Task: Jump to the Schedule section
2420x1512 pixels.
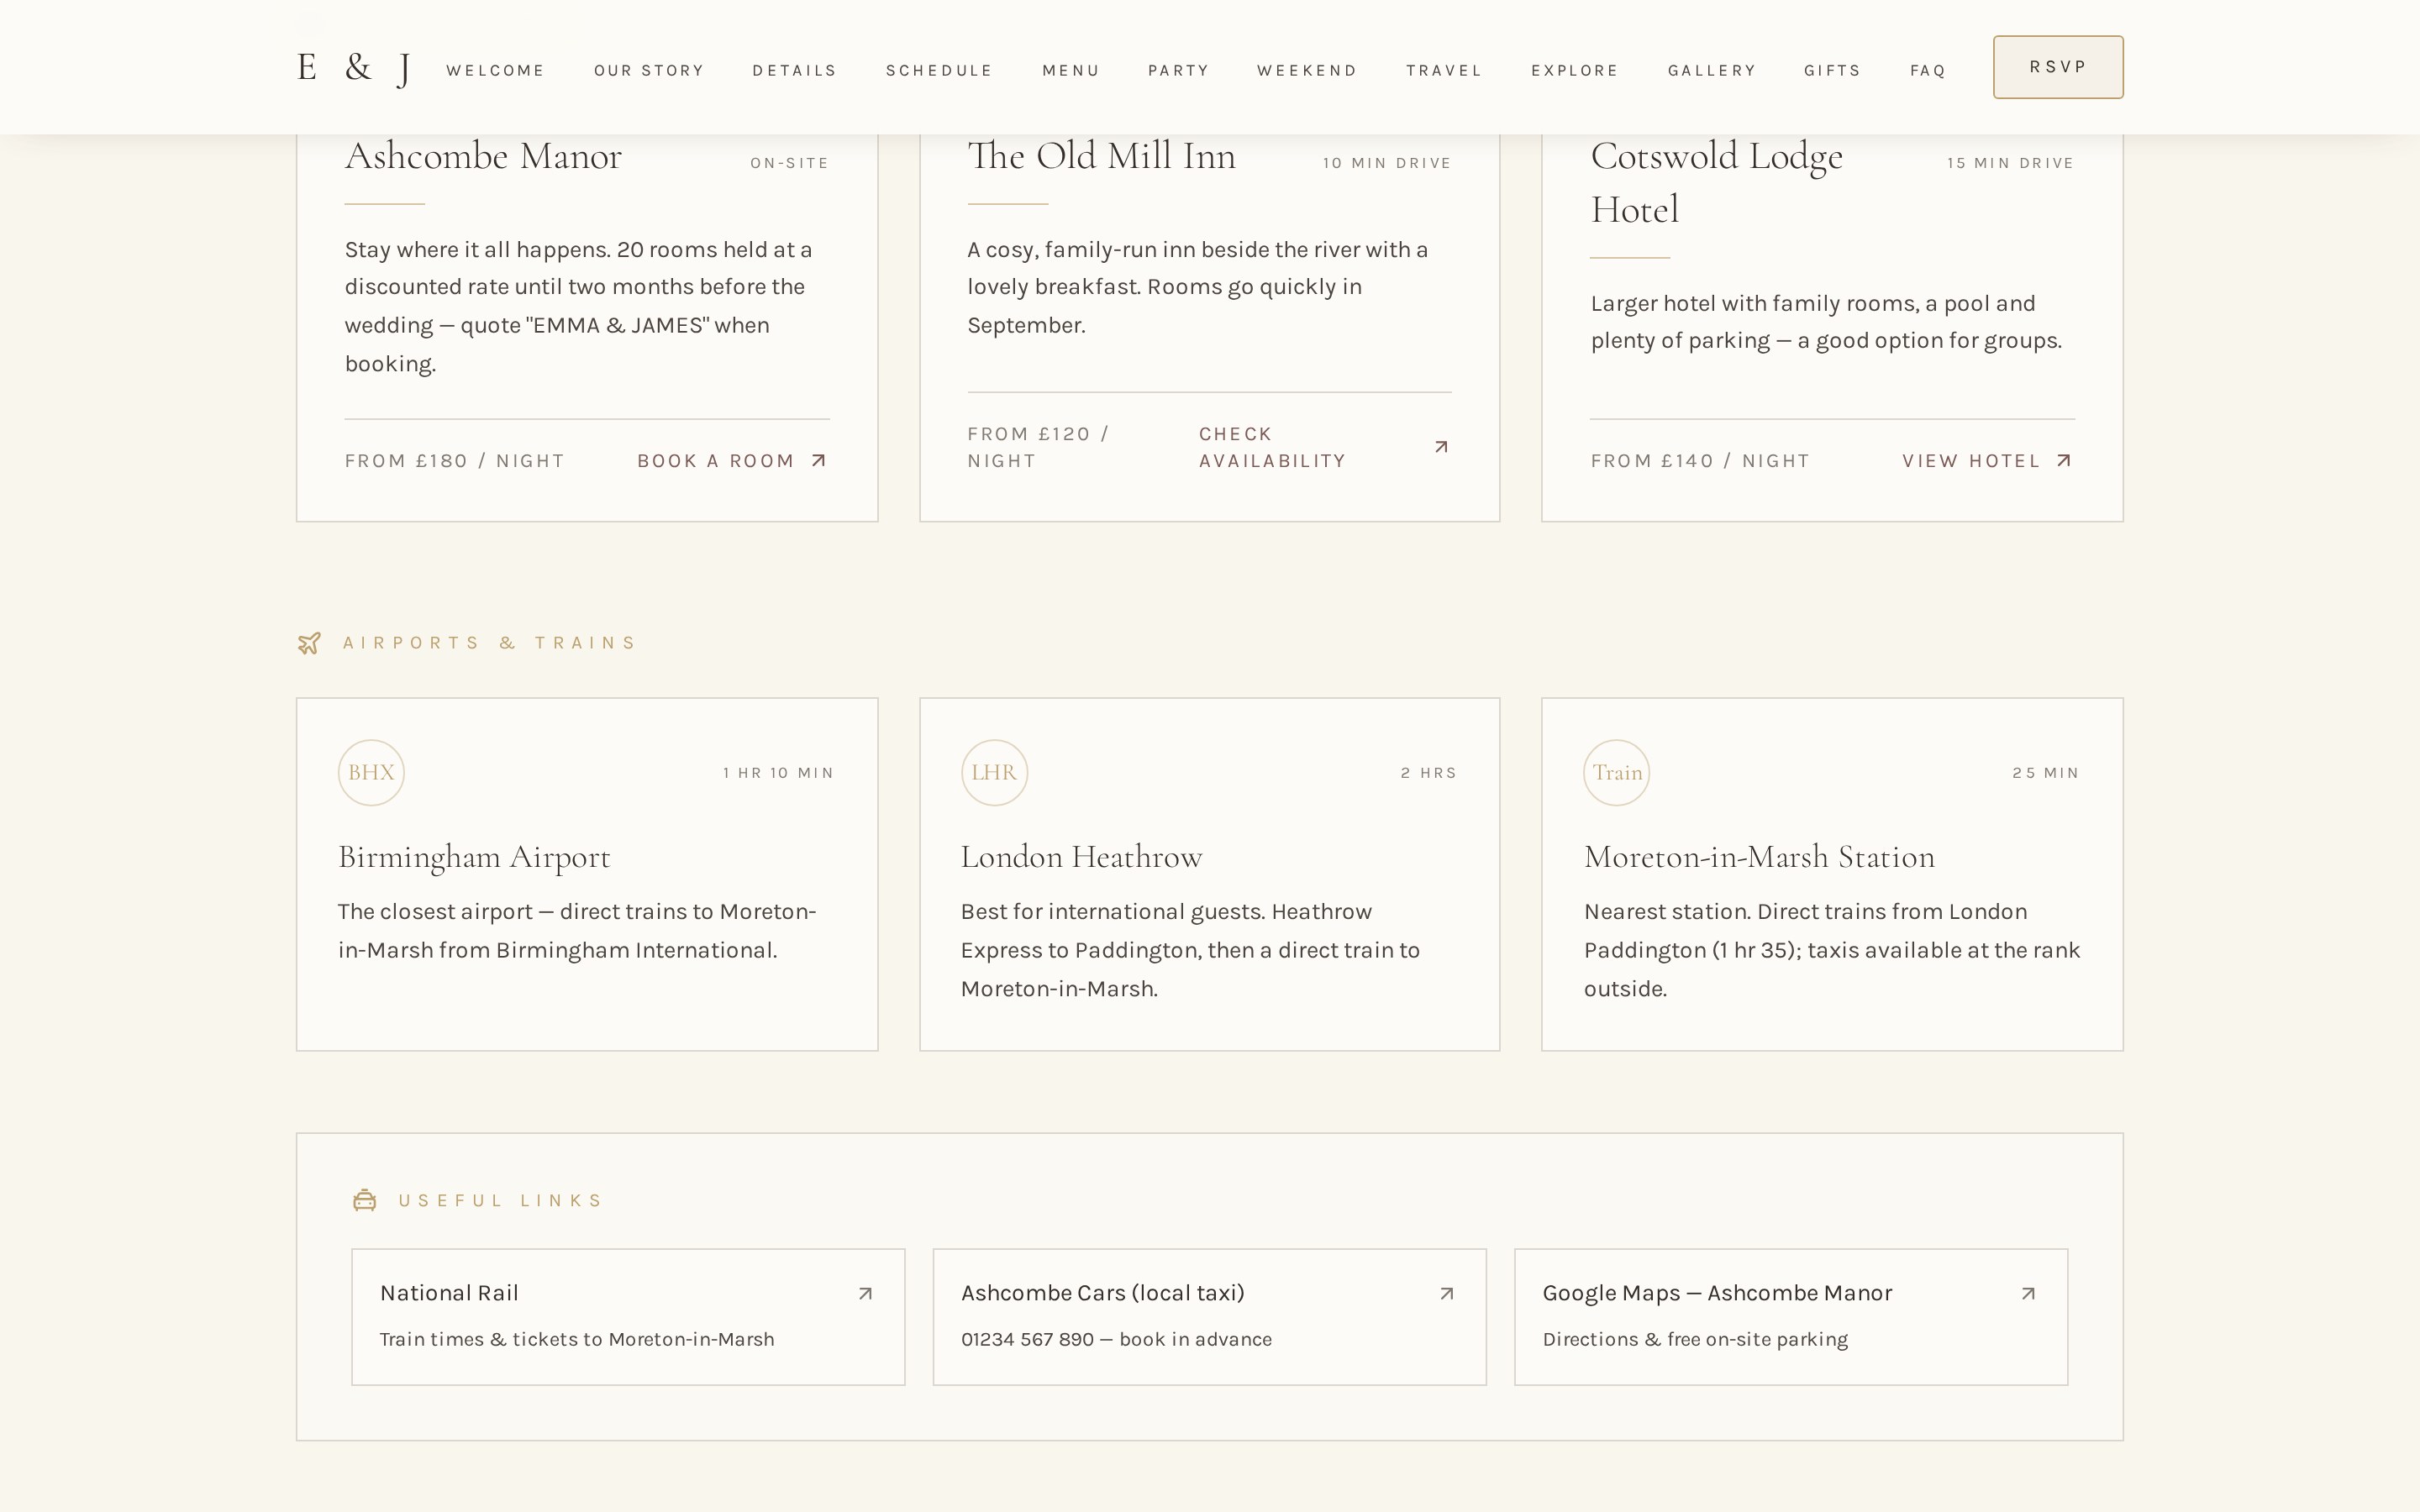Action: click(x=939, y=70)
